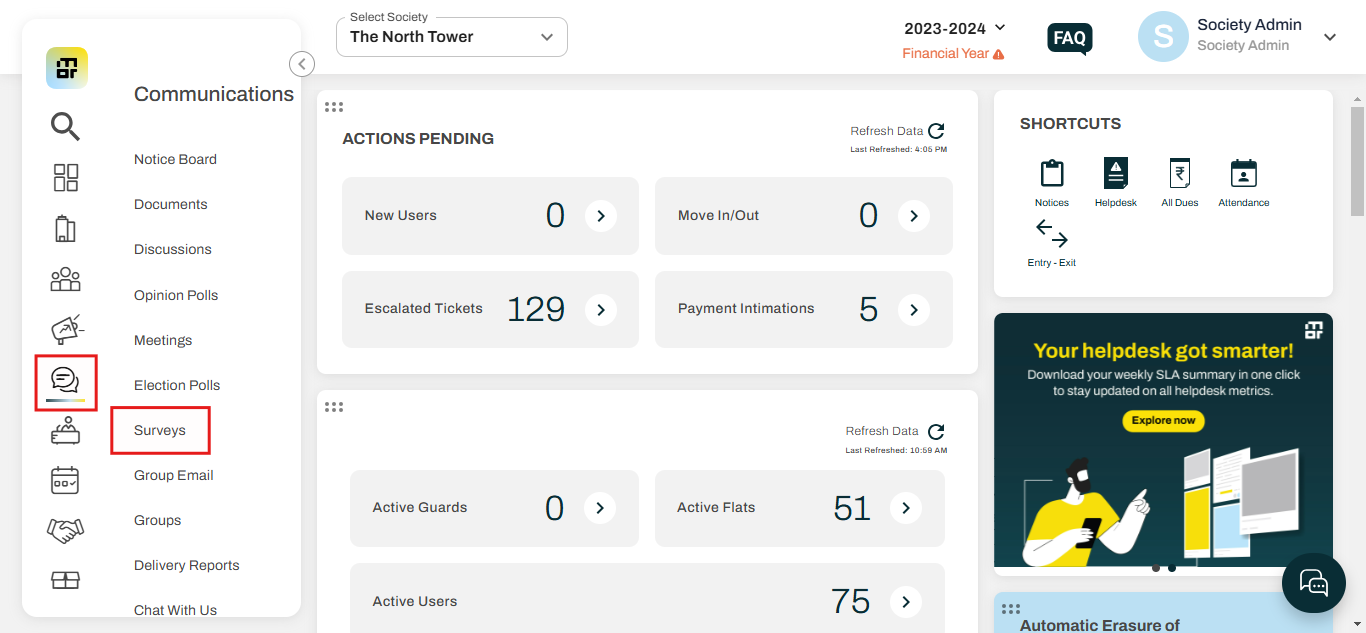Screen dimensions: 1366x633
Task: Select Group Email in Communications menu
Action: tap(174, 476)
